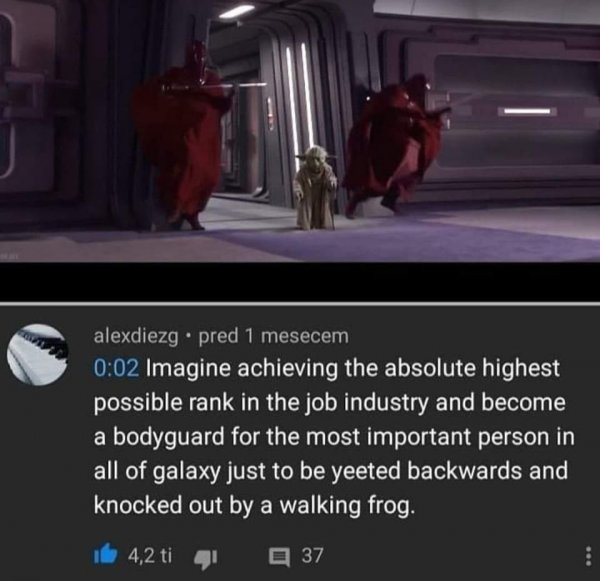This screenshot has width=600, height=581.
Task: Click the 'pred 1 mesecem' time label
Action: pos(274,336)
